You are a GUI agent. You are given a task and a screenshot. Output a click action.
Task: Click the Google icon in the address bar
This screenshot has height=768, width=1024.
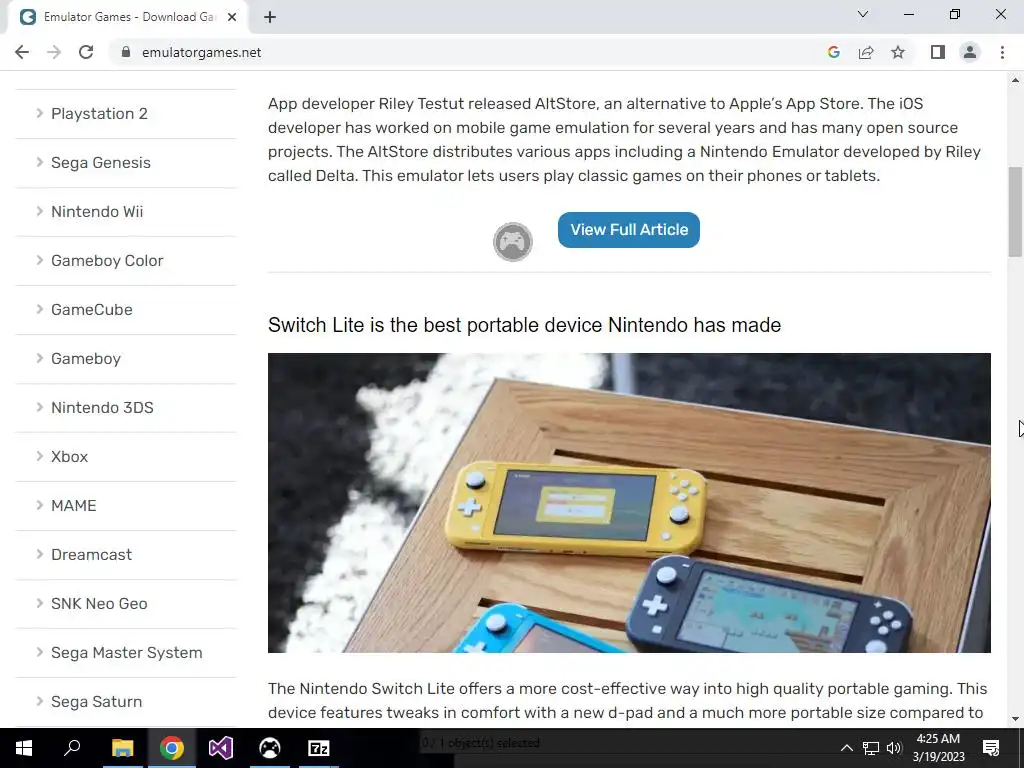coord(833,52)
